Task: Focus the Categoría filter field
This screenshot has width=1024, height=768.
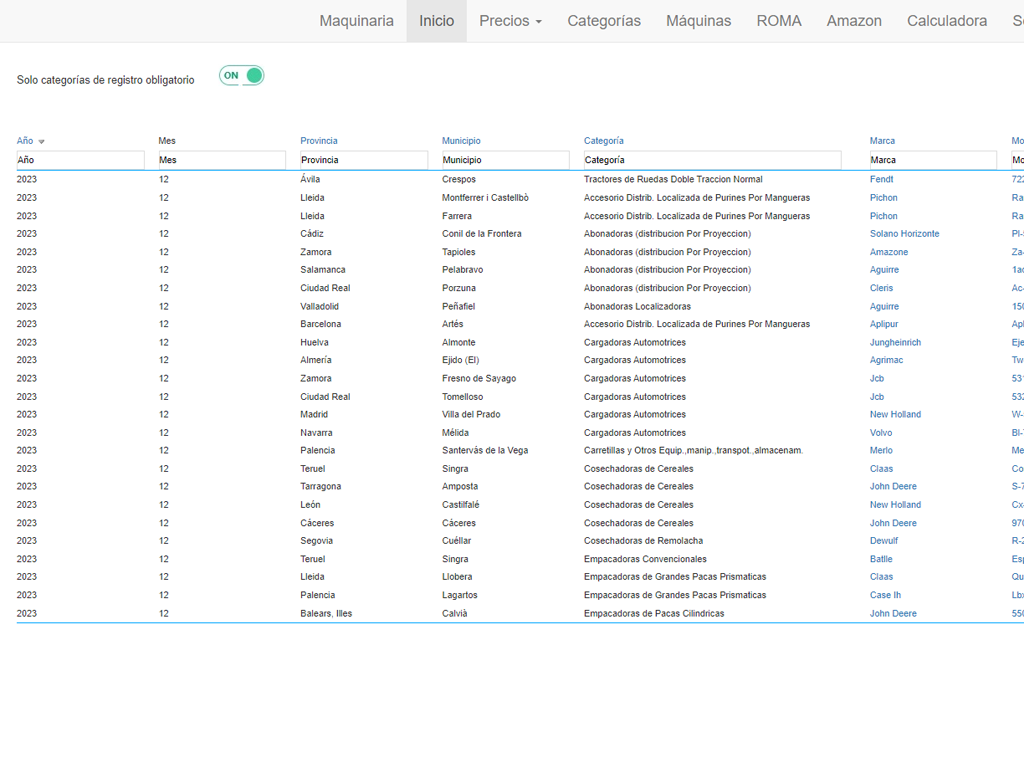Action: (712, 160)
